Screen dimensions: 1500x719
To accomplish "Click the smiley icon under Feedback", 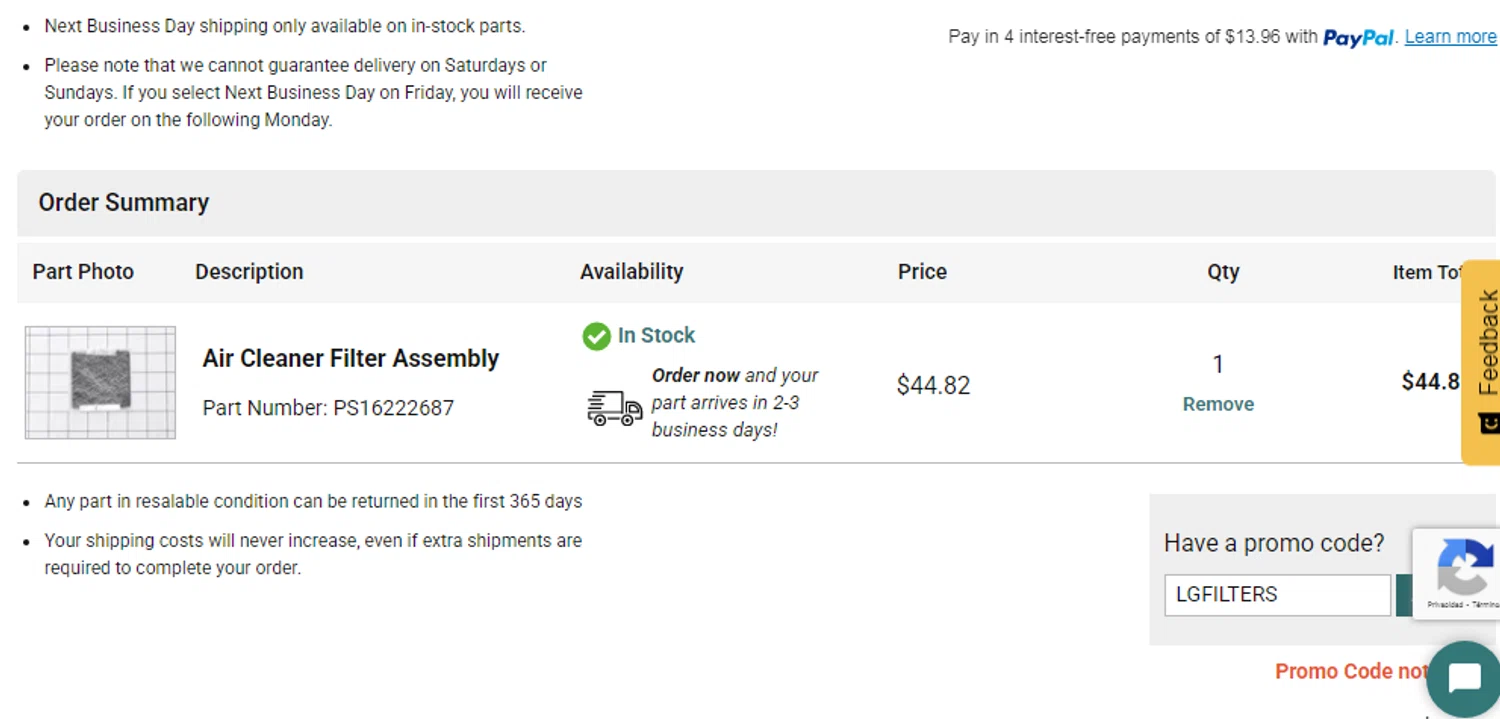I will 1488,423.
